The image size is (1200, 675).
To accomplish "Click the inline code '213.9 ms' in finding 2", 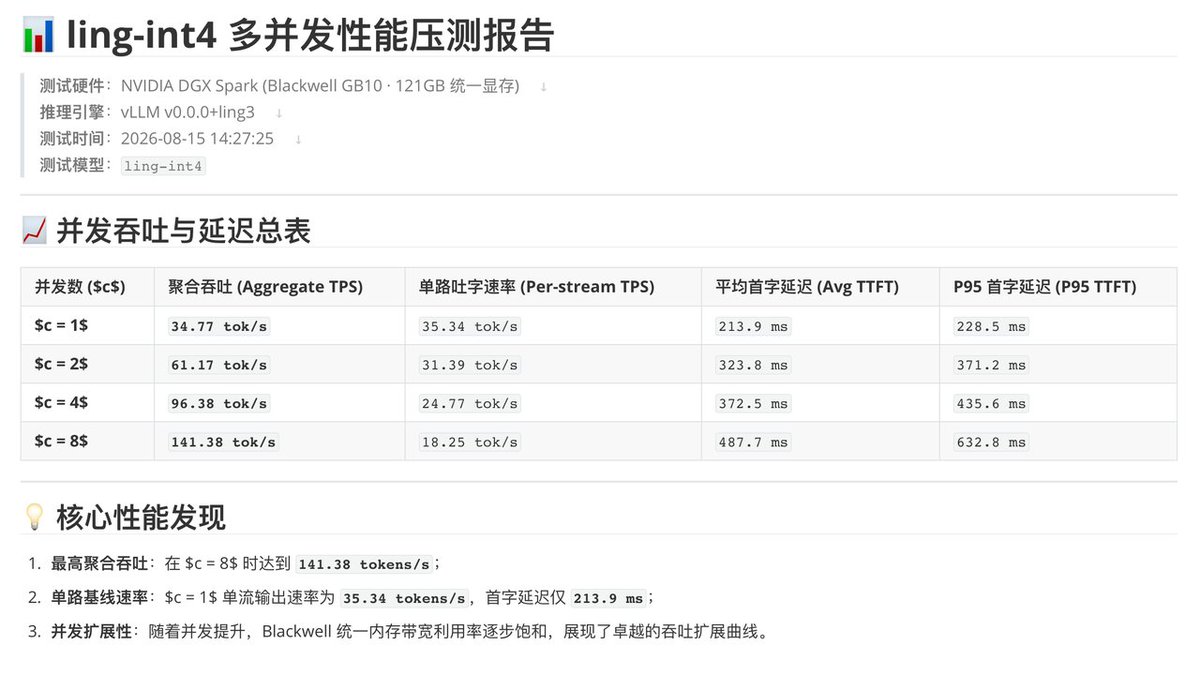I will pyautogui.click(x=609, y=598).
